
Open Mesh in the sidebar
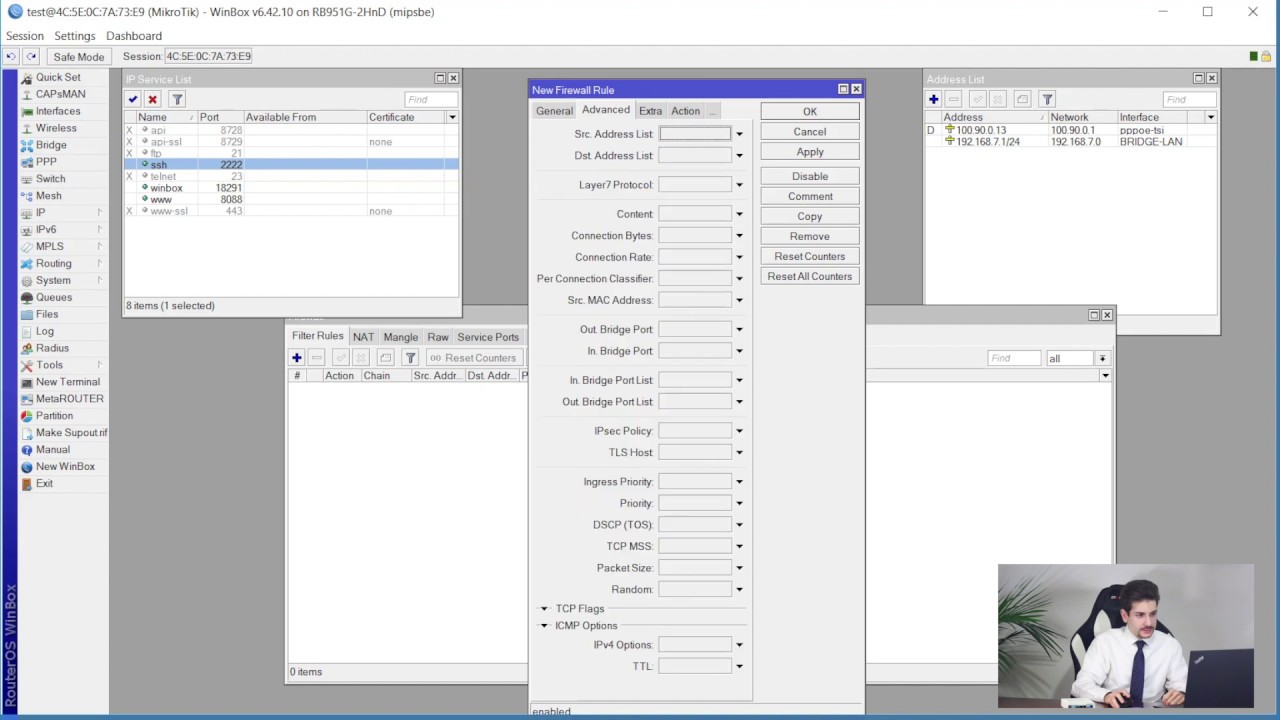tap(48, 196)
